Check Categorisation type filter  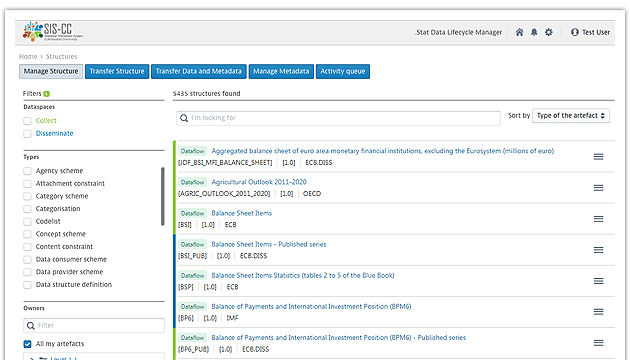point(27,209)
